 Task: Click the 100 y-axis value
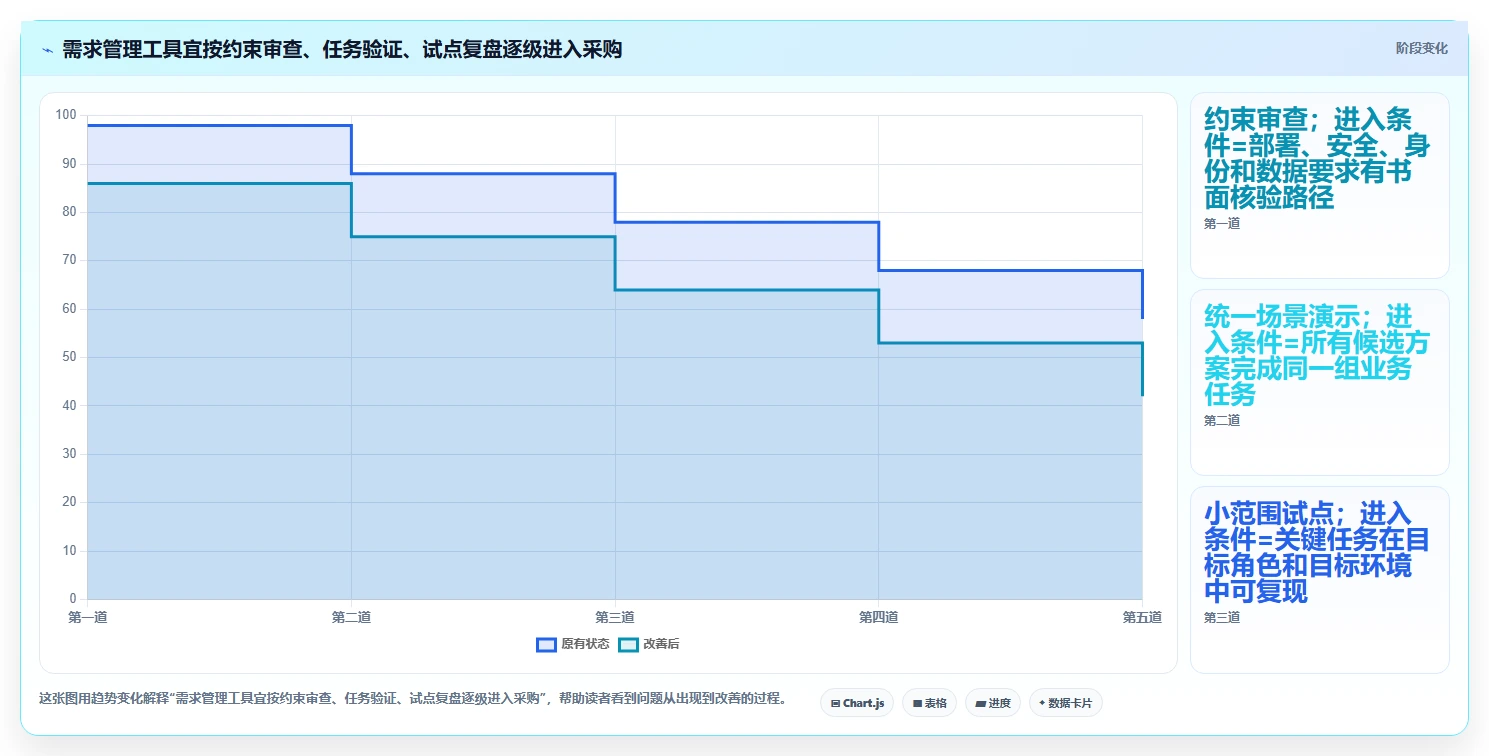[66, 115]
